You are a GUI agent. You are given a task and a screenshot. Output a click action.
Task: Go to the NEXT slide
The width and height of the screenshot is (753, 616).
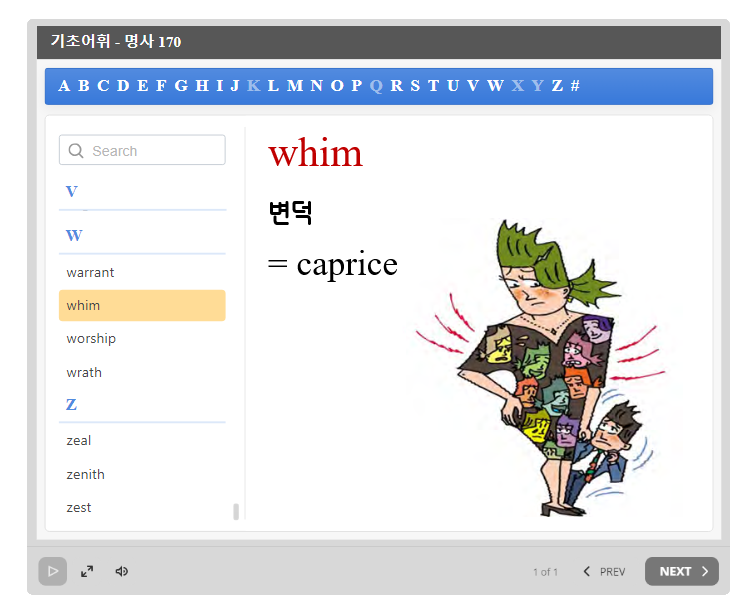tap(681, 571)
